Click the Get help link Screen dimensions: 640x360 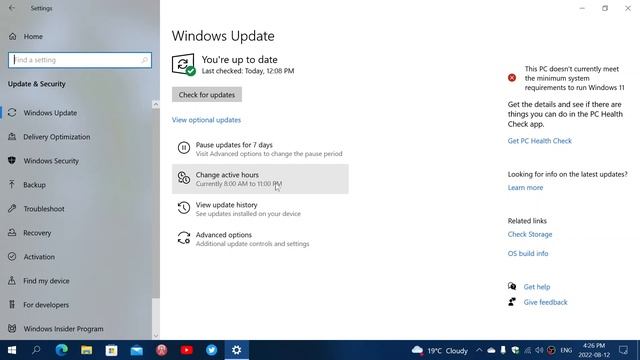pos(537,287)
